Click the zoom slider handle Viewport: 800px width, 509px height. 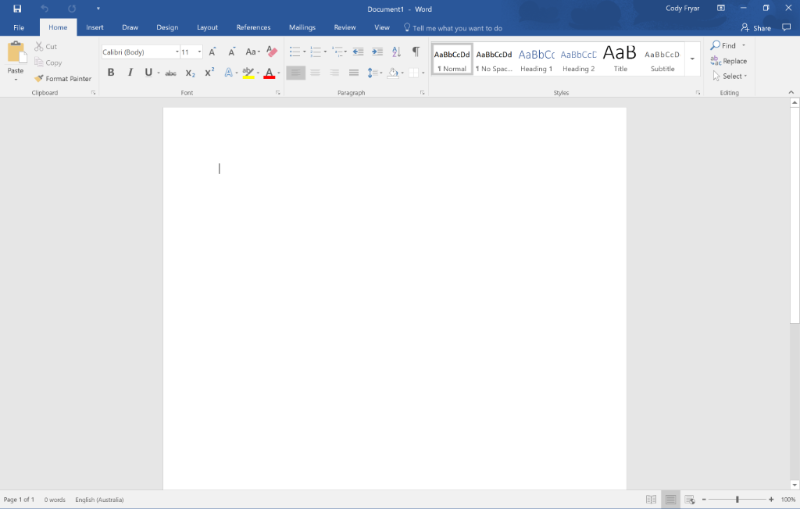[x=737, y=499]
